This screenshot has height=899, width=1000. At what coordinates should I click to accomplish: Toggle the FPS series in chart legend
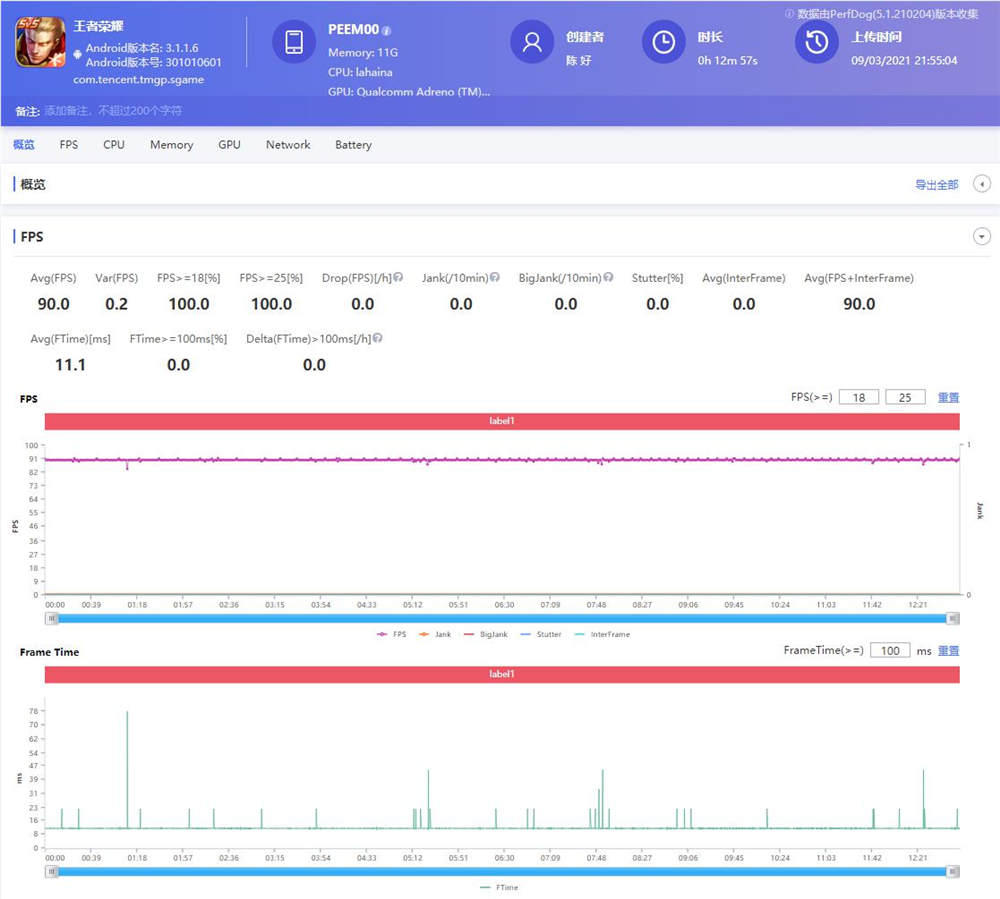[392, 634]
